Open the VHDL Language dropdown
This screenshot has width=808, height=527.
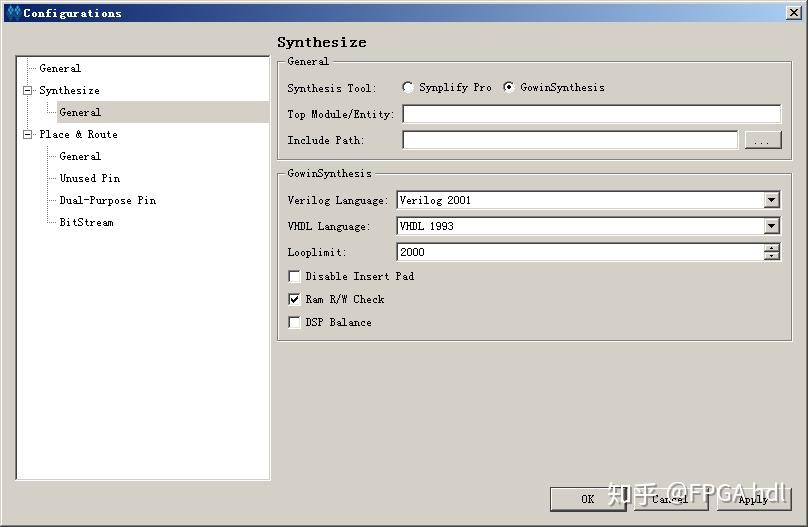tap(771, 226)
